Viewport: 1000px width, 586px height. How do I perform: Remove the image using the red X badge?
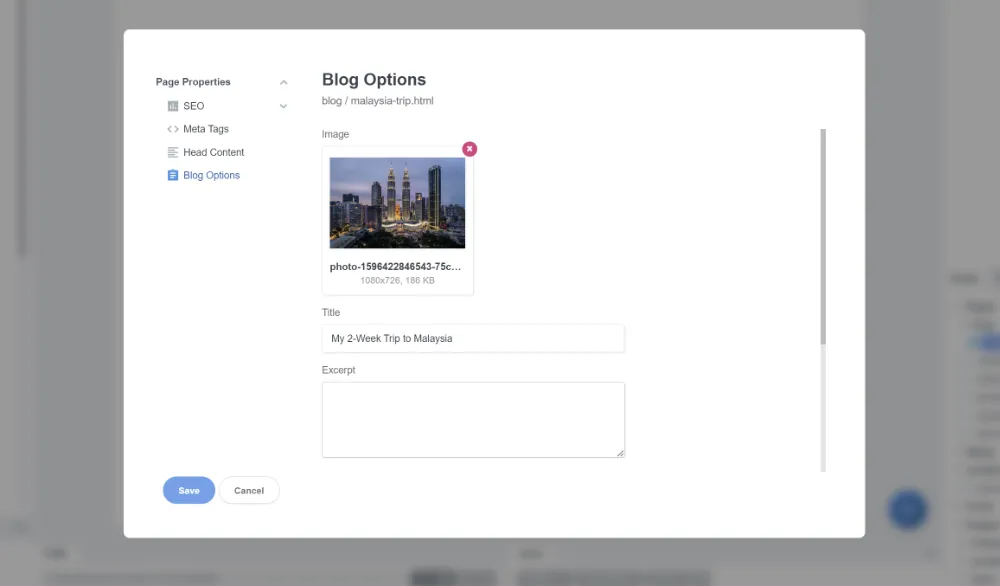[469, 148]
